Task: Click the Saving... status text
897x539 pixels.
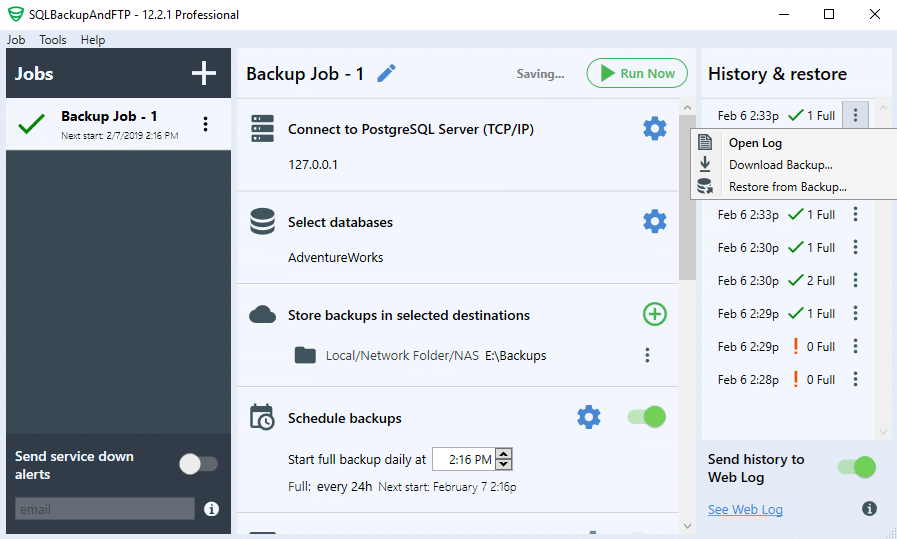Action: click(540, 74)
